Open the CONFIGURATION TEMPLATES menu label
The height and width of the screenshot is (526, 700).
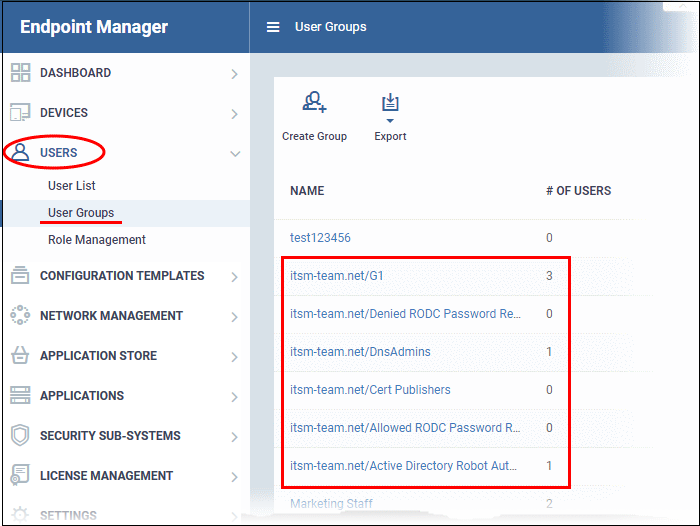[122, 276]
